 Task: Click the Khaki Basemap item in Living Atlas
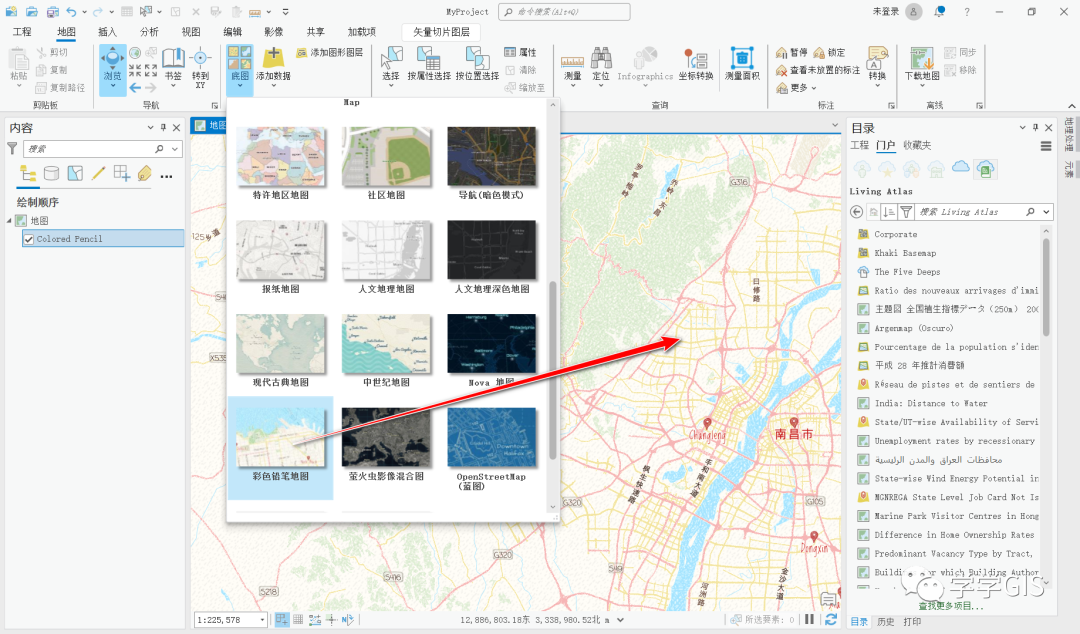905,253
